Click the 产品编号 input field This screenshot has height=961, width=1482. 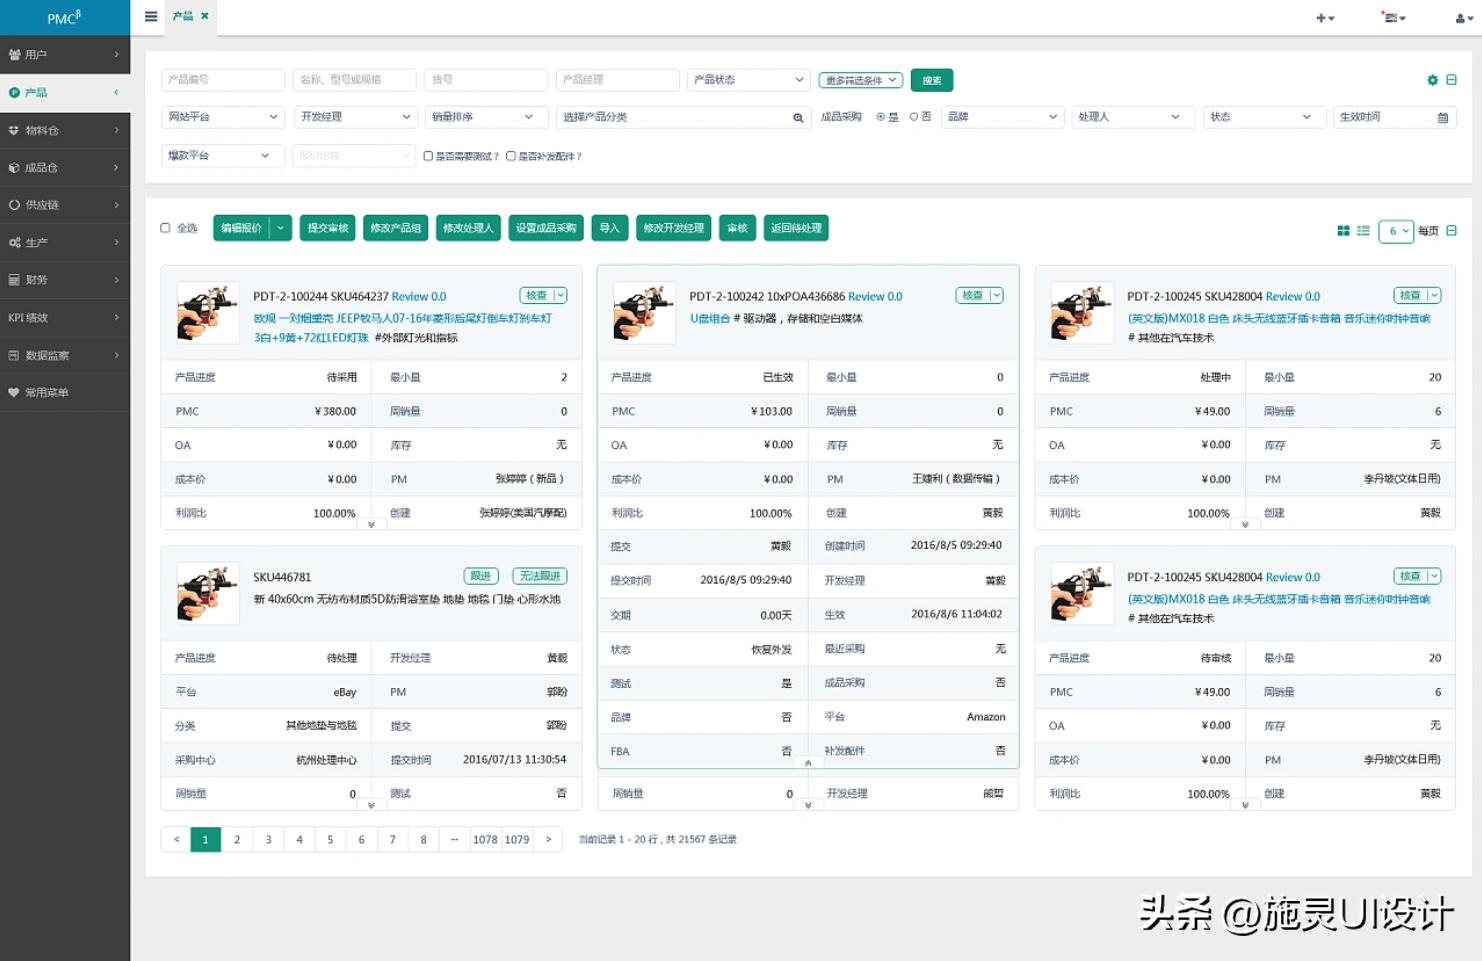point(222,80)
